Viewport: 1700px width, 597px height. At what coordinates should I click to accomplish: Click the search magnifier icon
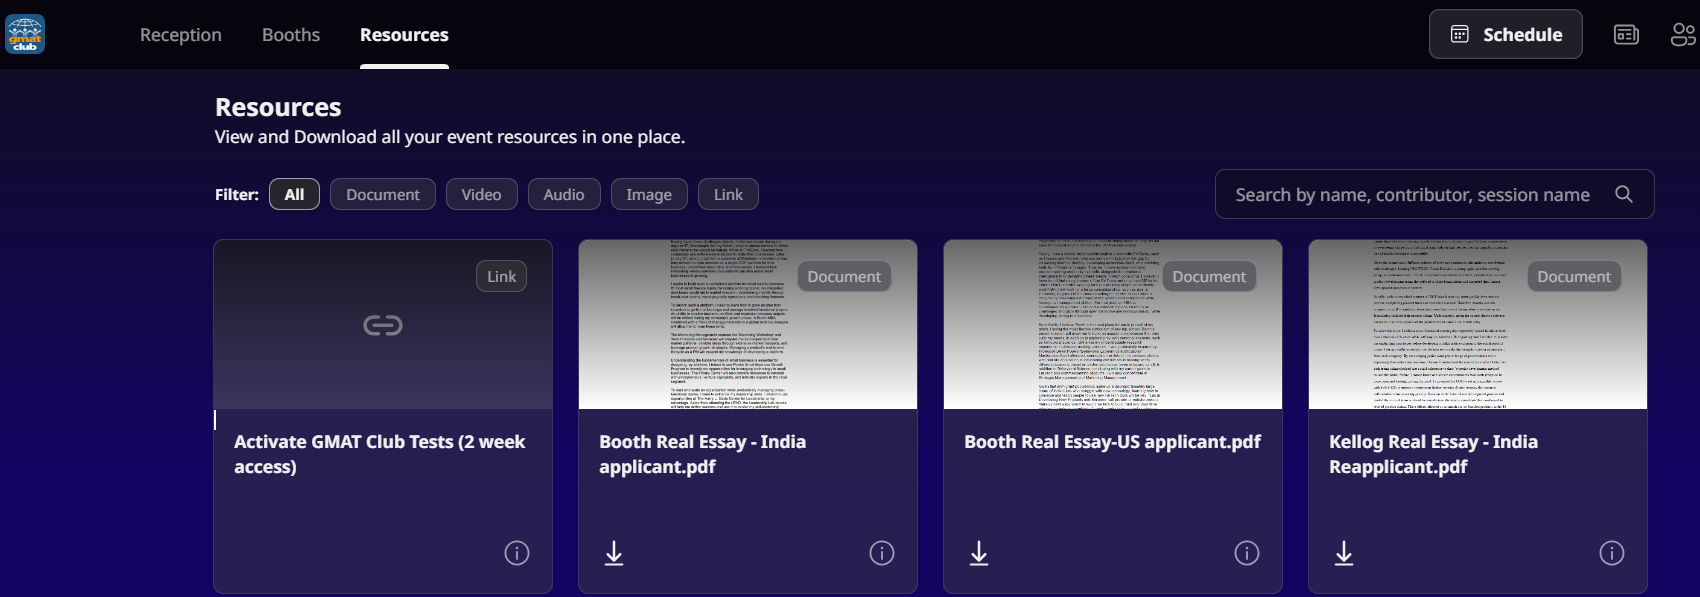(x=1623, y=194)
